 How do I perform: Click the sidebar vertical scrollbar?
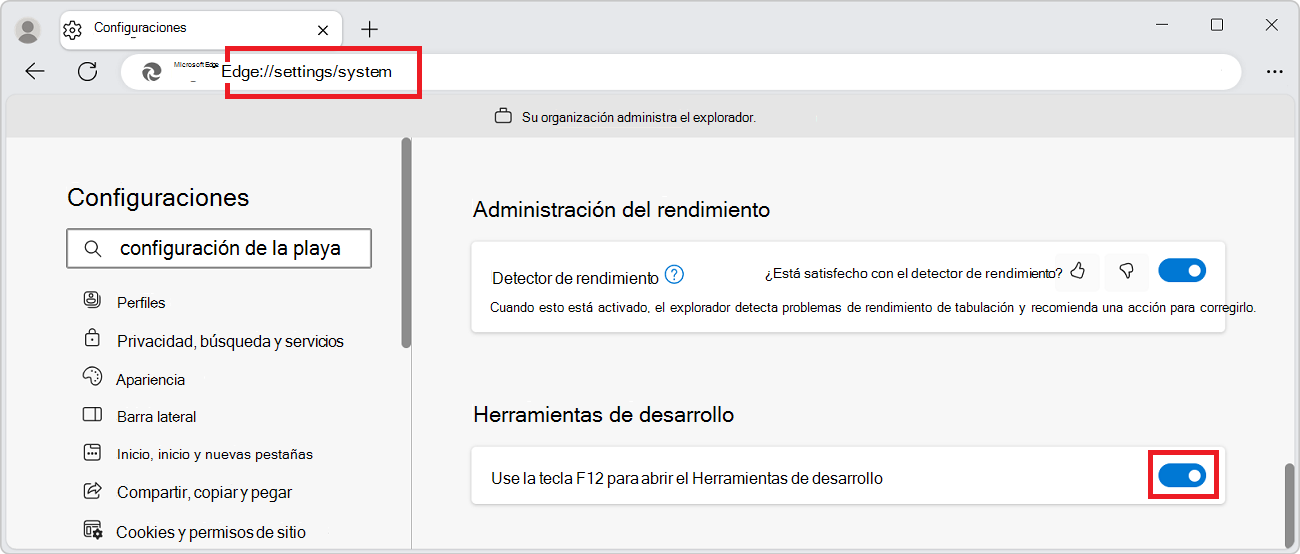[406, 242]
